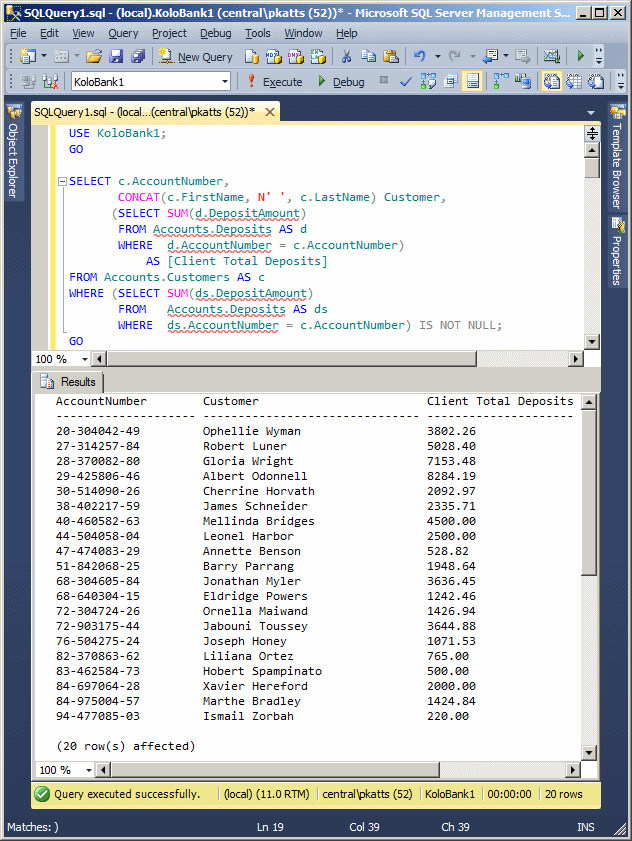The height and width of the screenshot is (841, 632).
Task: Open the Debug menu
Action: (216, 33)
